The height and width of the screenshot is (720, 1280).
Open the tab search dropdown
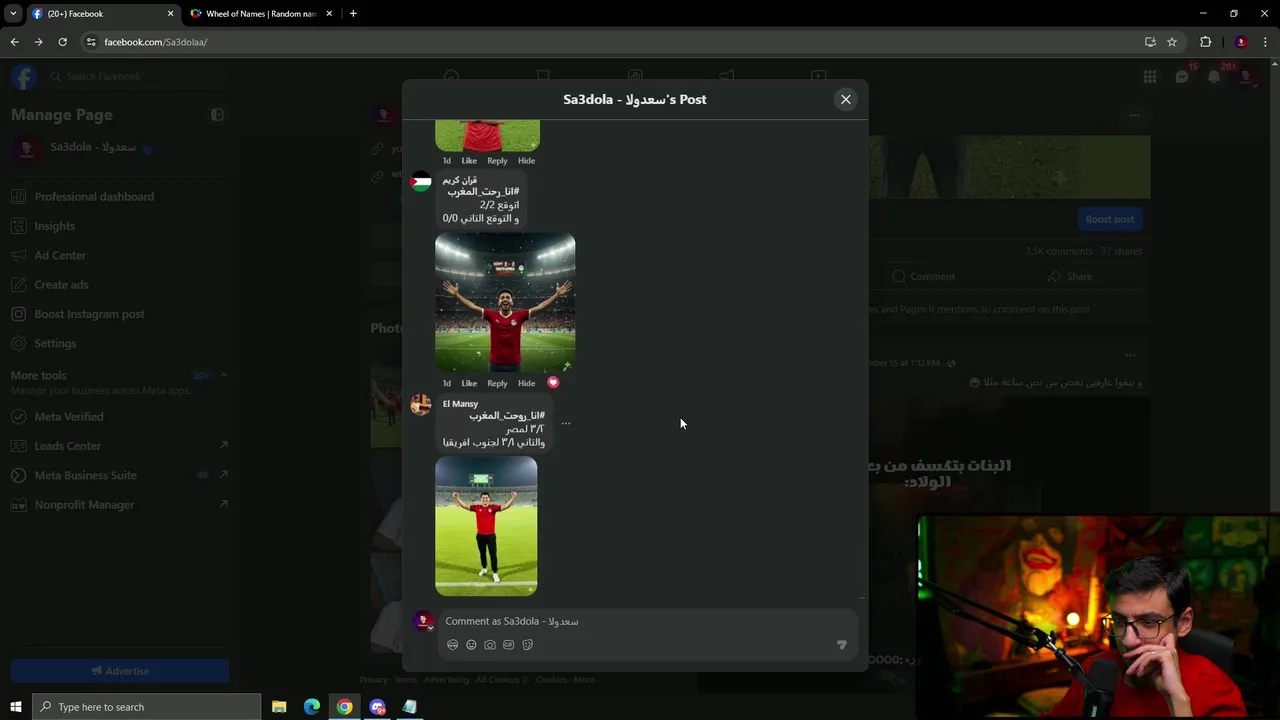[13, 14]
